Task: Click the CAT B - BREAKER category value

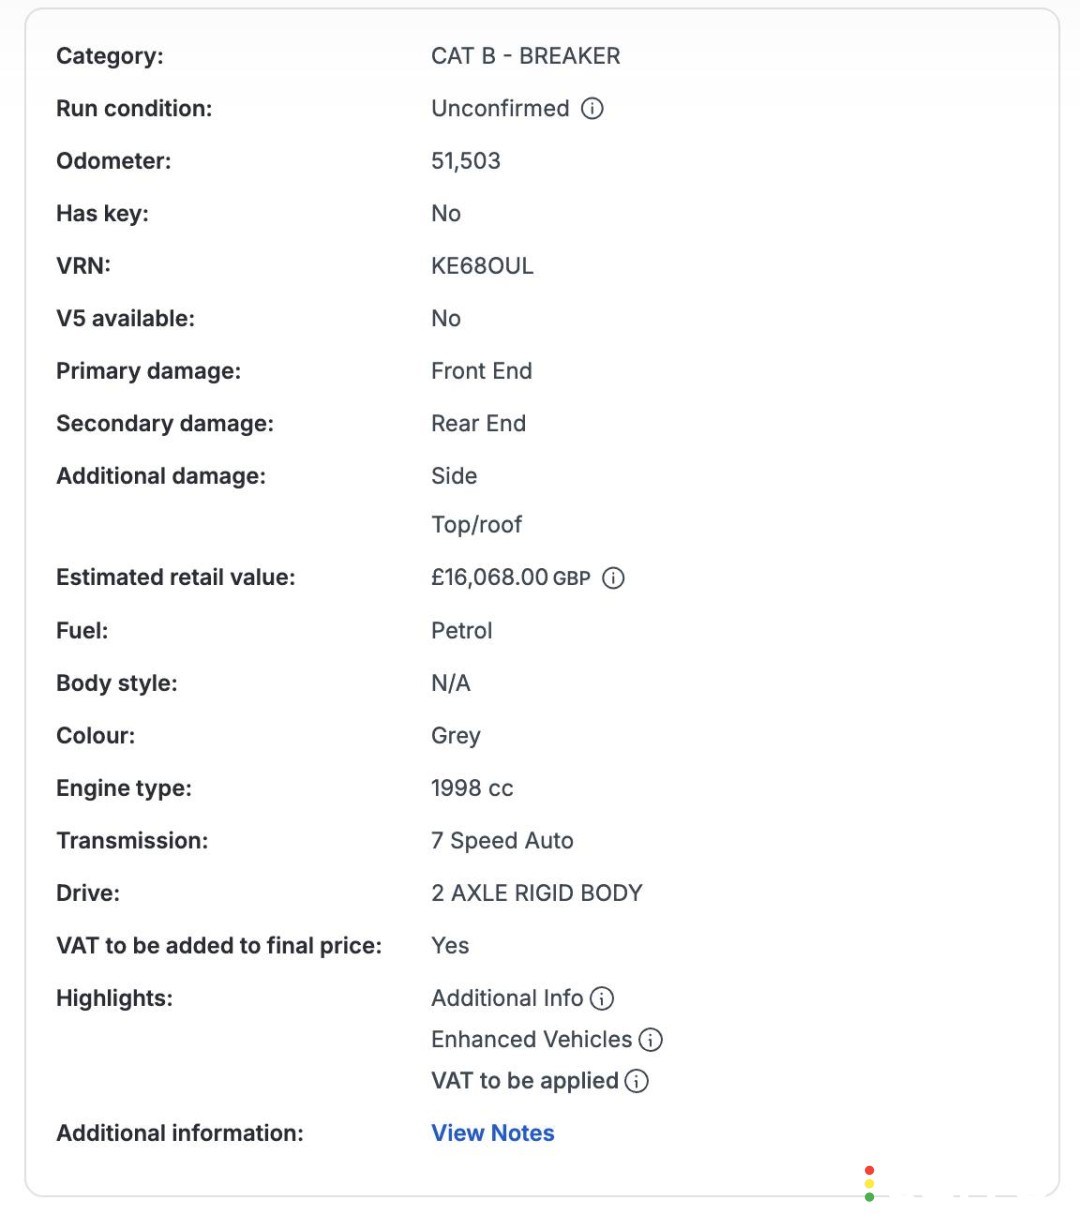Action: 525,56
